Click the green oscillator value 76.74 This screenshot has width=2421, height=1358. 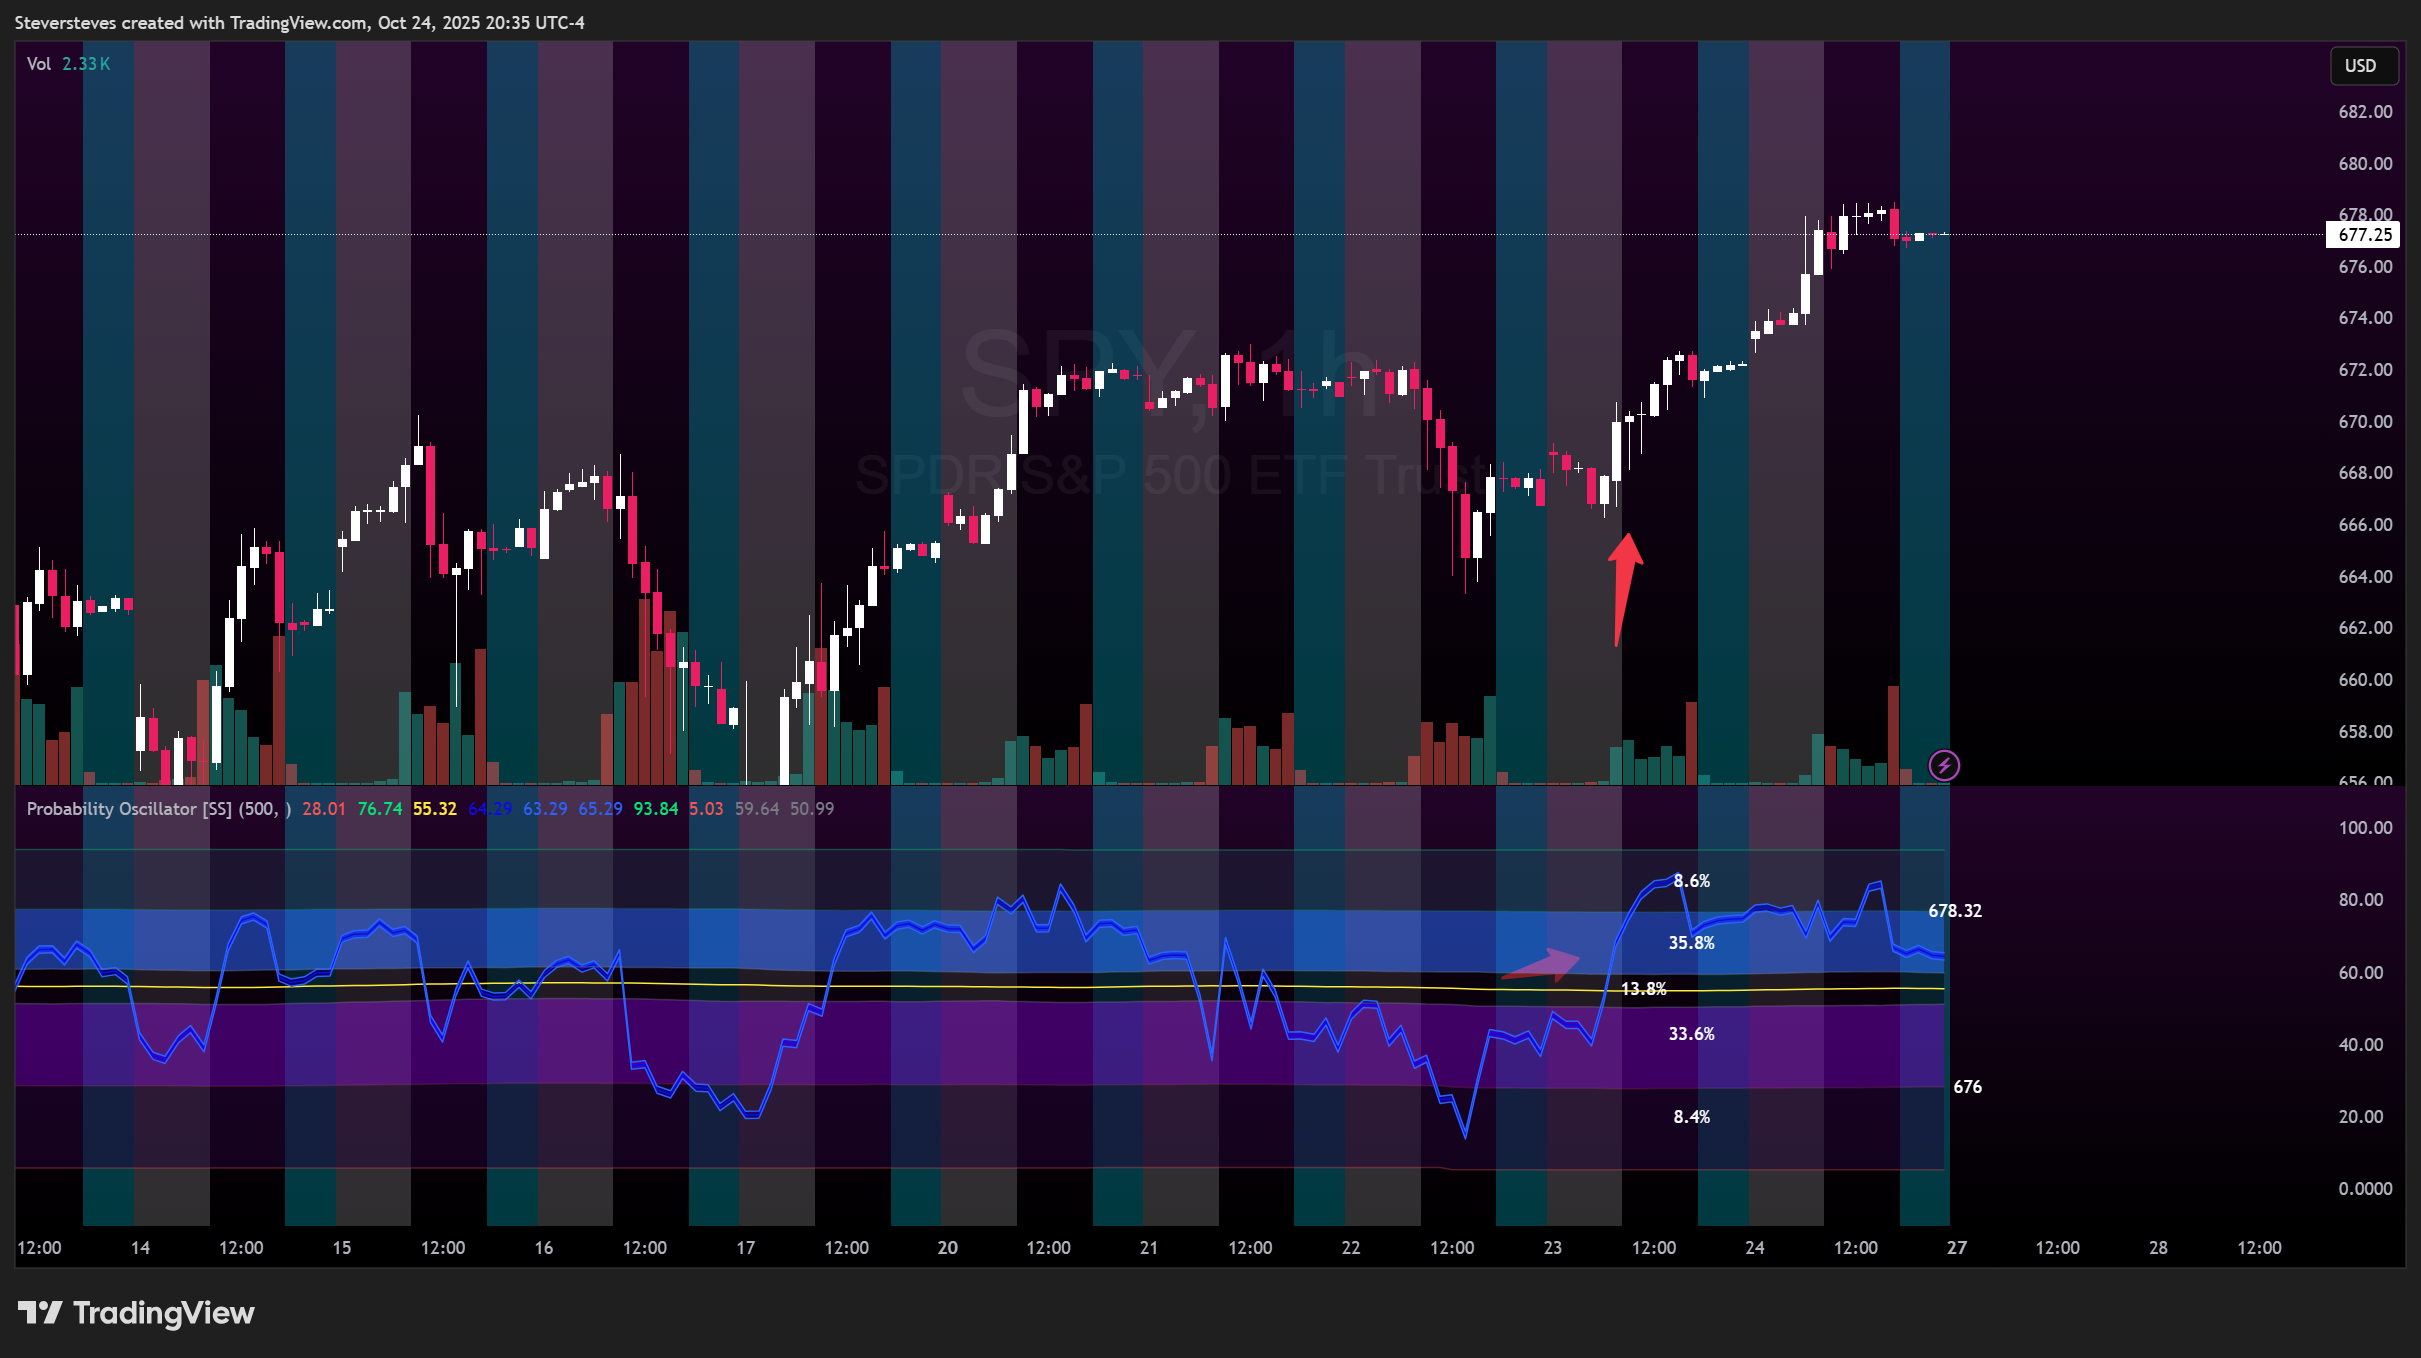(x=379, y=809)
